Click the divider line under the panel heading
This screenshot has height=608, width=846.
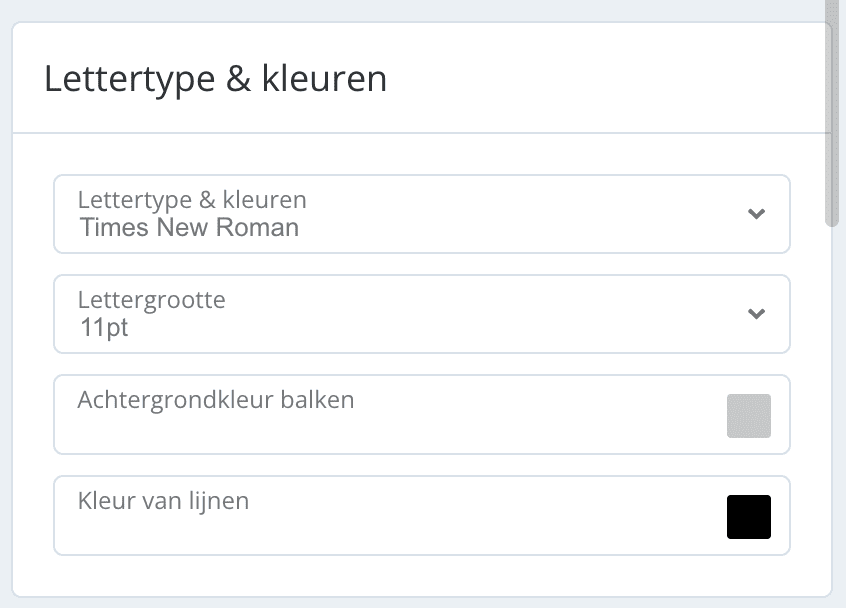click(x=422, y=133)
